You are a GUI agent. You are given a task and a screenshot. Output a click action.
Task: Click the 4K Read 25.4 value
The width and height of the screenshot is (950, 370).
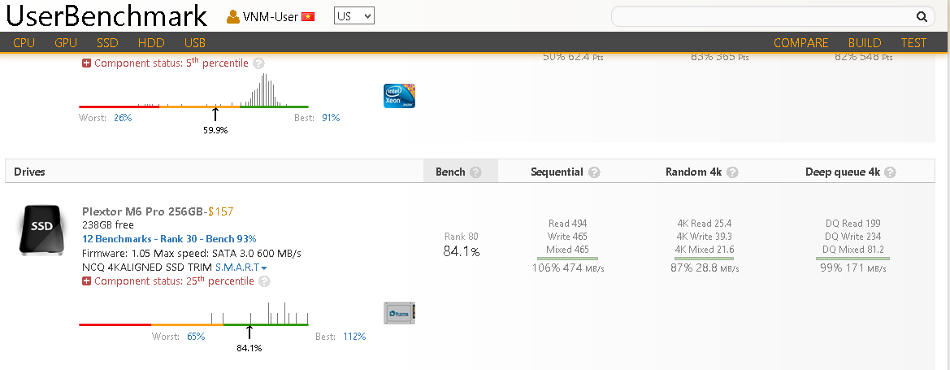tap(705, 223)
